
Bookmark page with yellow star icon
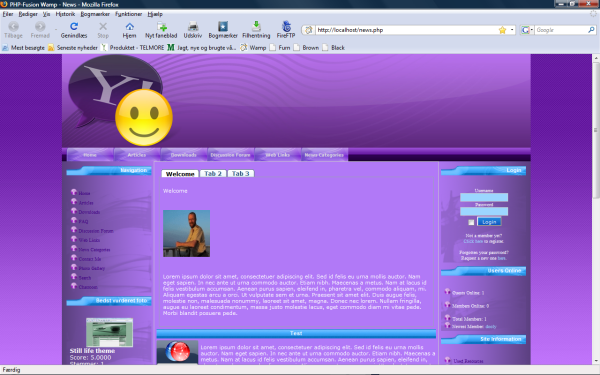(x=502, y=30)
